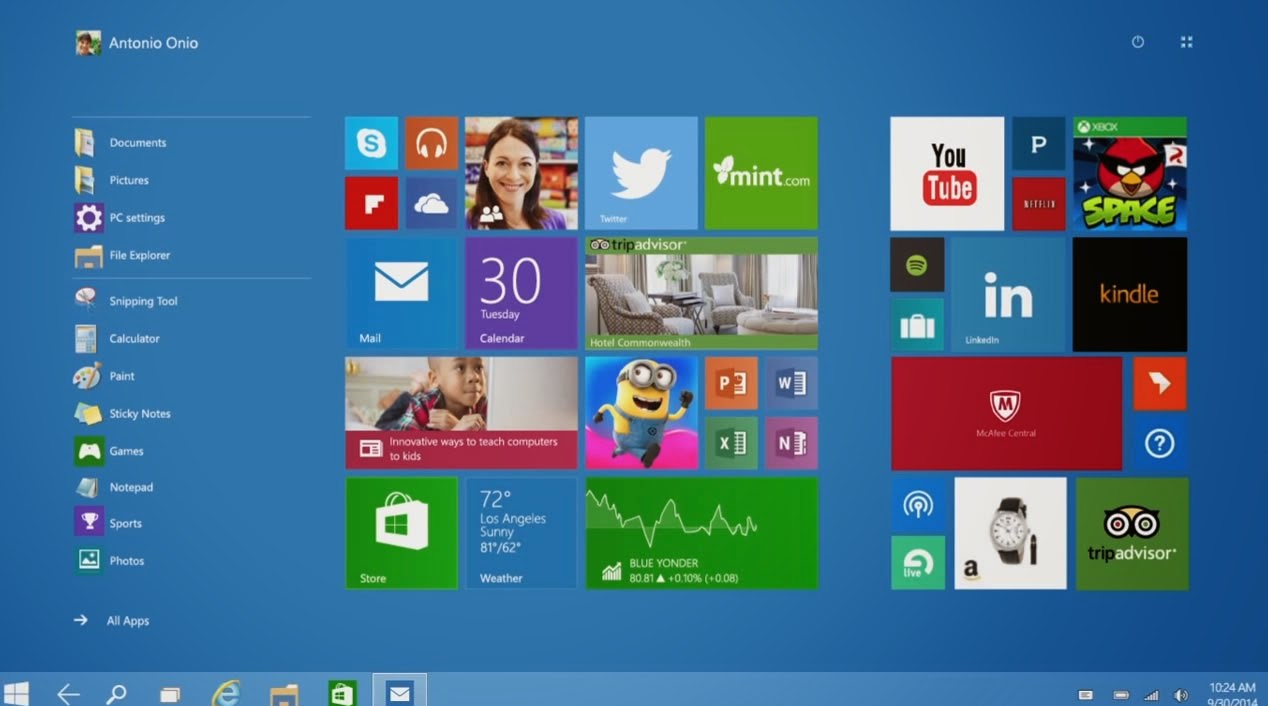Open the McAfee Central tile
This screenshot has width=1268, height=706.
[x=1007, y=414]
